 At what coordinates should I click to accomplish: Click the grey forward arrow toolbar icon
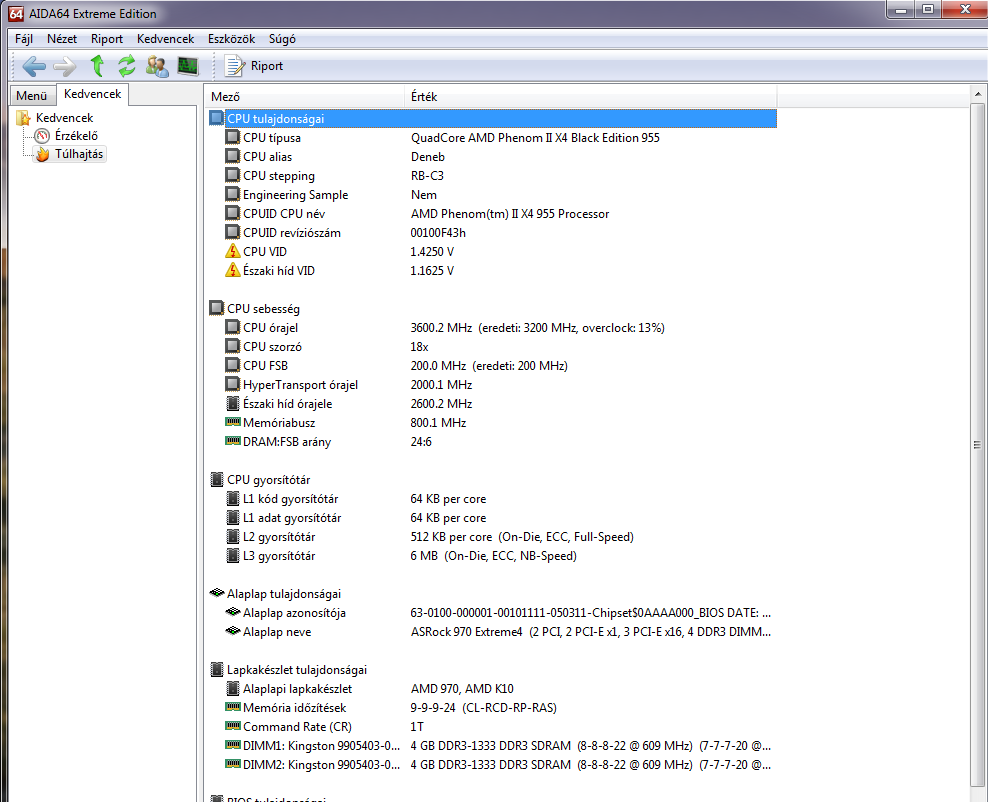[65, 66]
